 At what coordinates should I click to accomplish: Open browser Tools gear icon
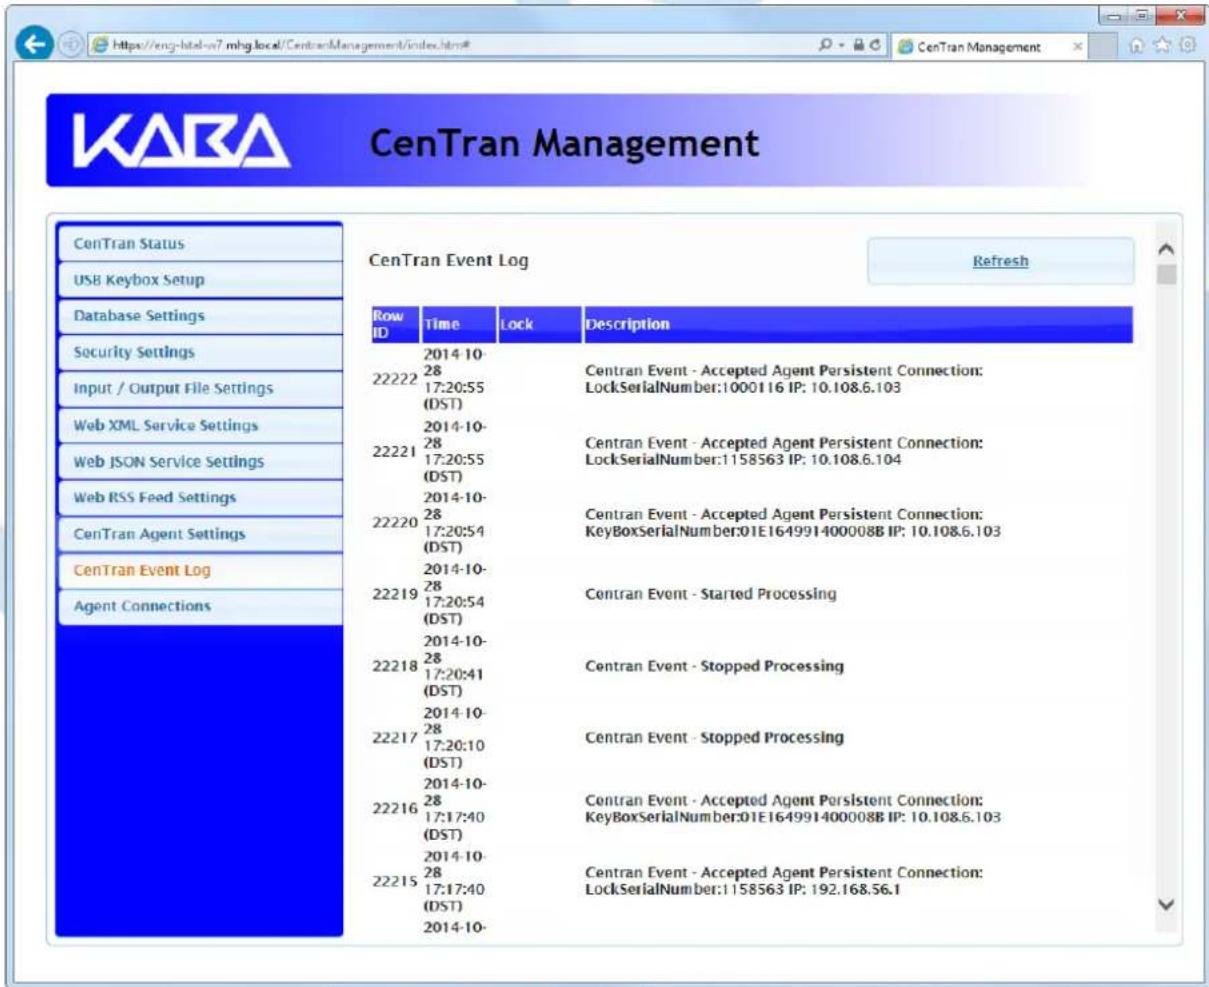1188,46
